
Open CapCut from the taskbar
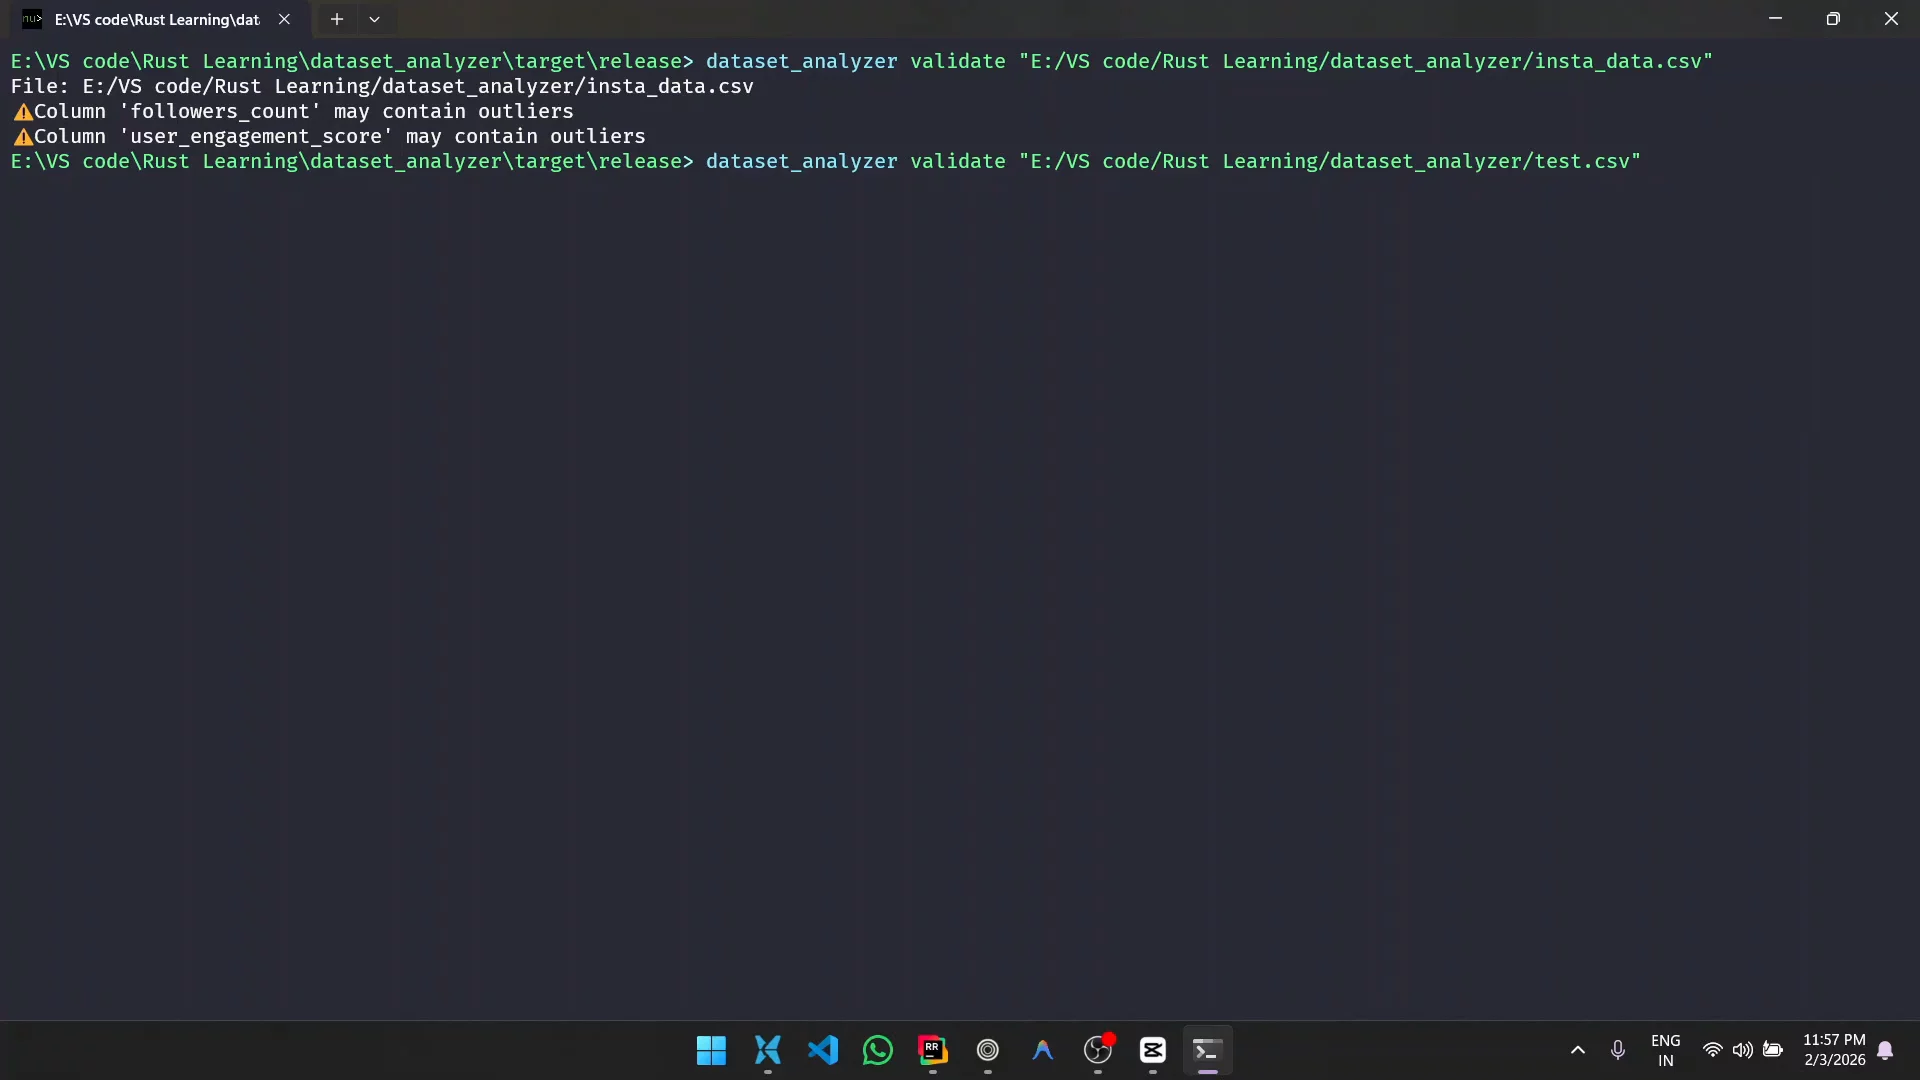pyautogui.click(x=1152, y=1050)
